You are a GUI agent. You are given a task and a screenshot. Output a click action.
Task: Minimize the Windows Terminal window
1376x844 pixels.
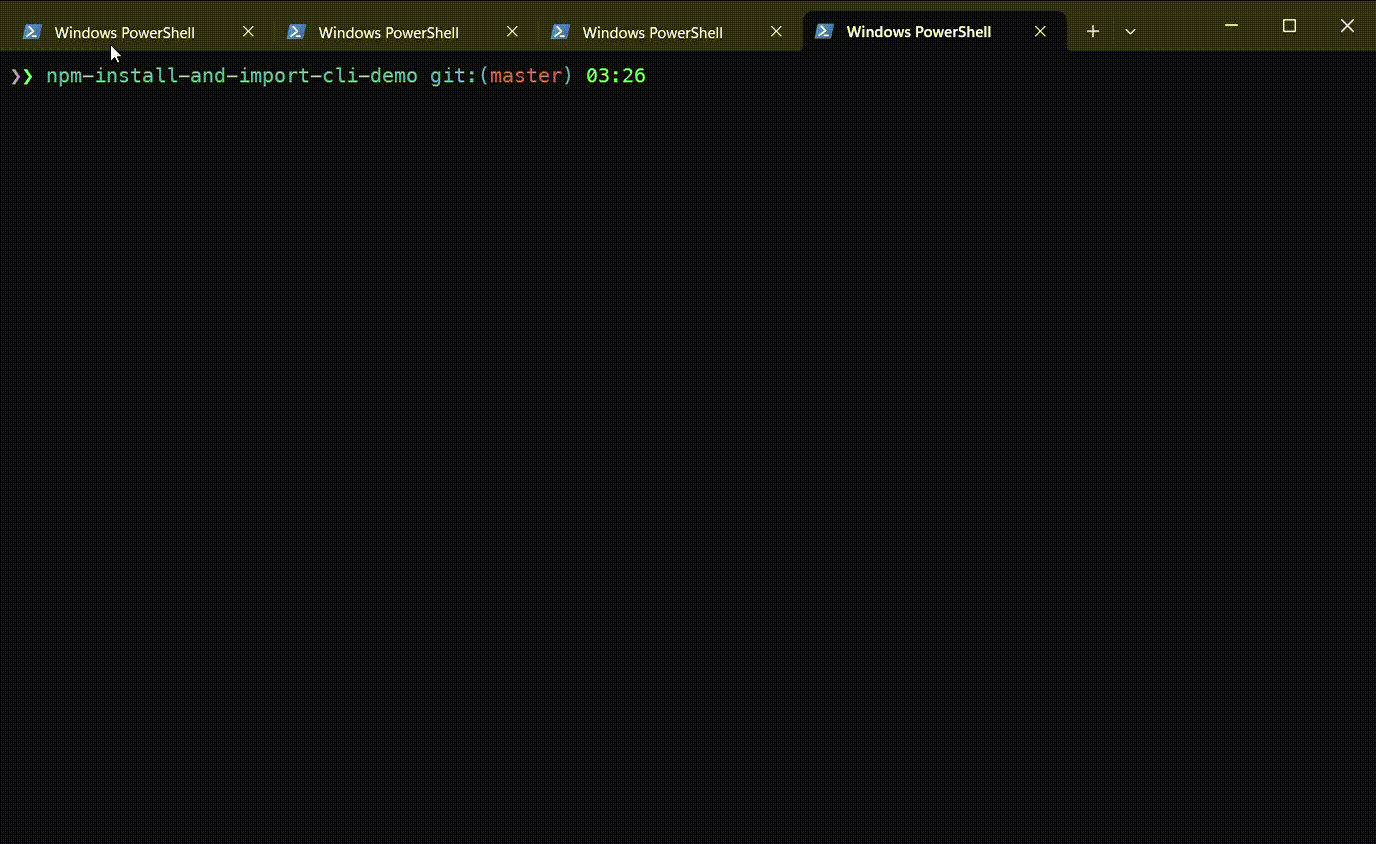click(1231, 26)
